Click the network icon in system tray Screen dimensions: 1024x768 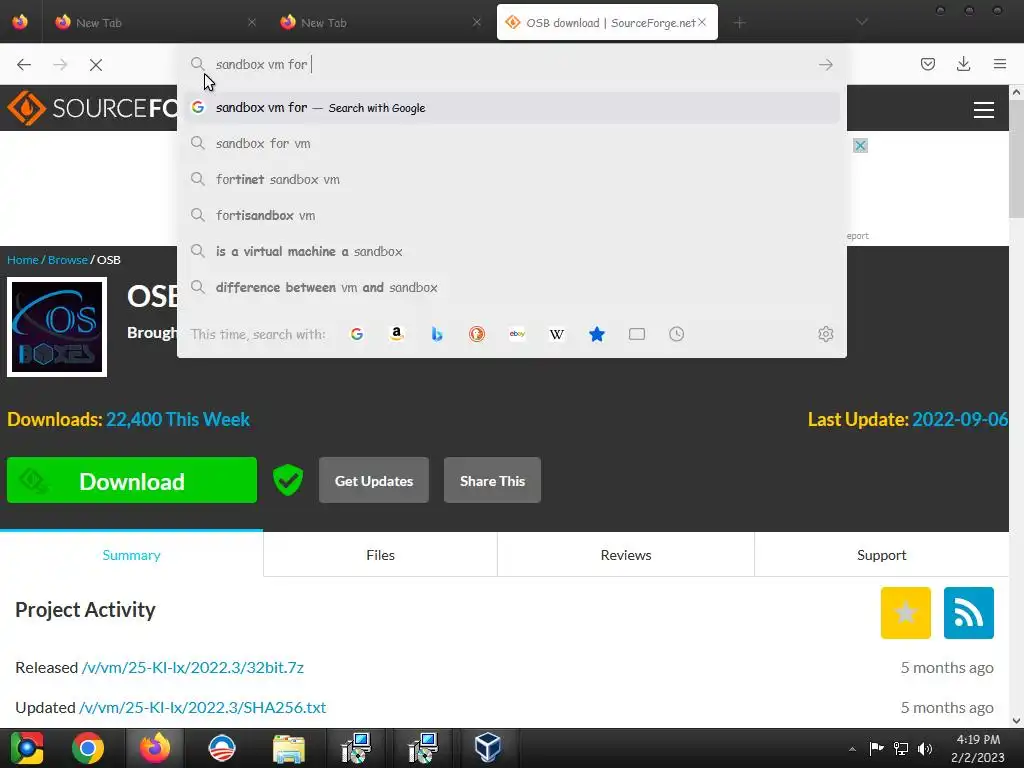coord(901,748)
